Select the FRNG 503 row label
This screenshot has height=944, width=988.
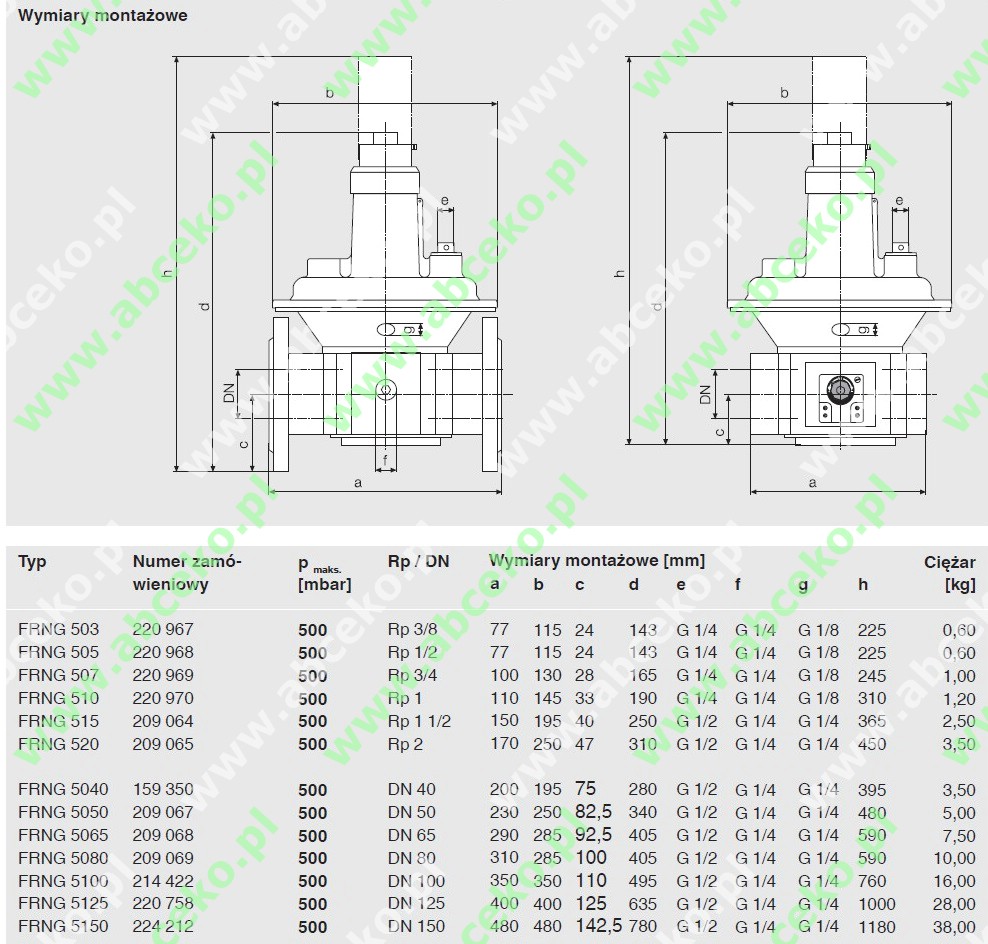click(59, 629)
